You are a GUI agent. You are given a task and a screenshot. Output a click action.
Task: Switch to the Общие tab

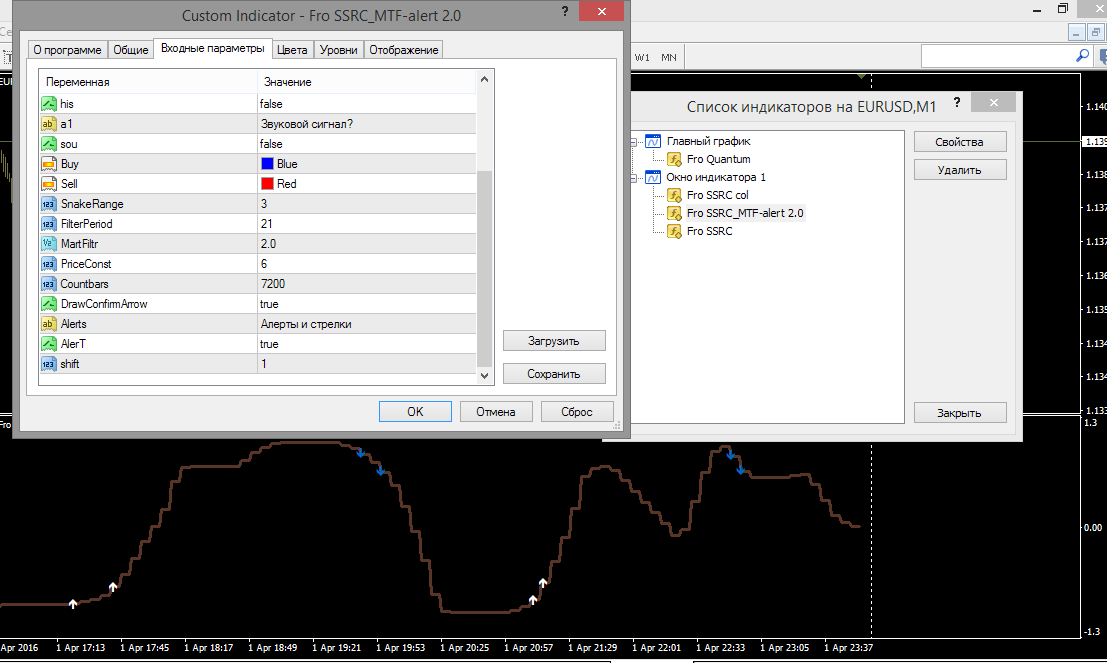(131, 50)
